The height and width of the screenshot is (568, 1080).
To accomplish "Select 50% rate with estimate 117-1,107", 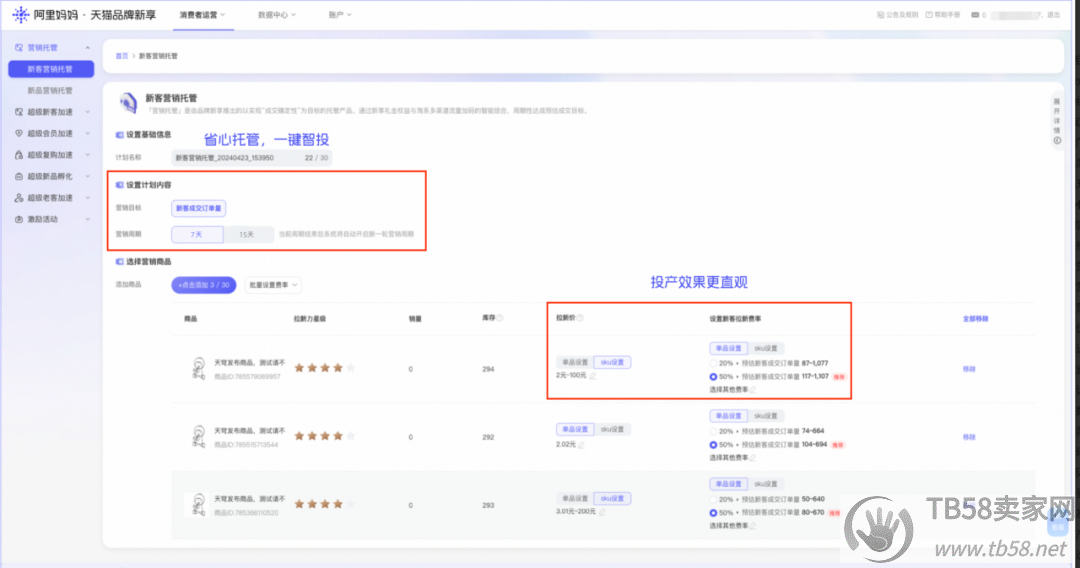I will tap(713, 377).
